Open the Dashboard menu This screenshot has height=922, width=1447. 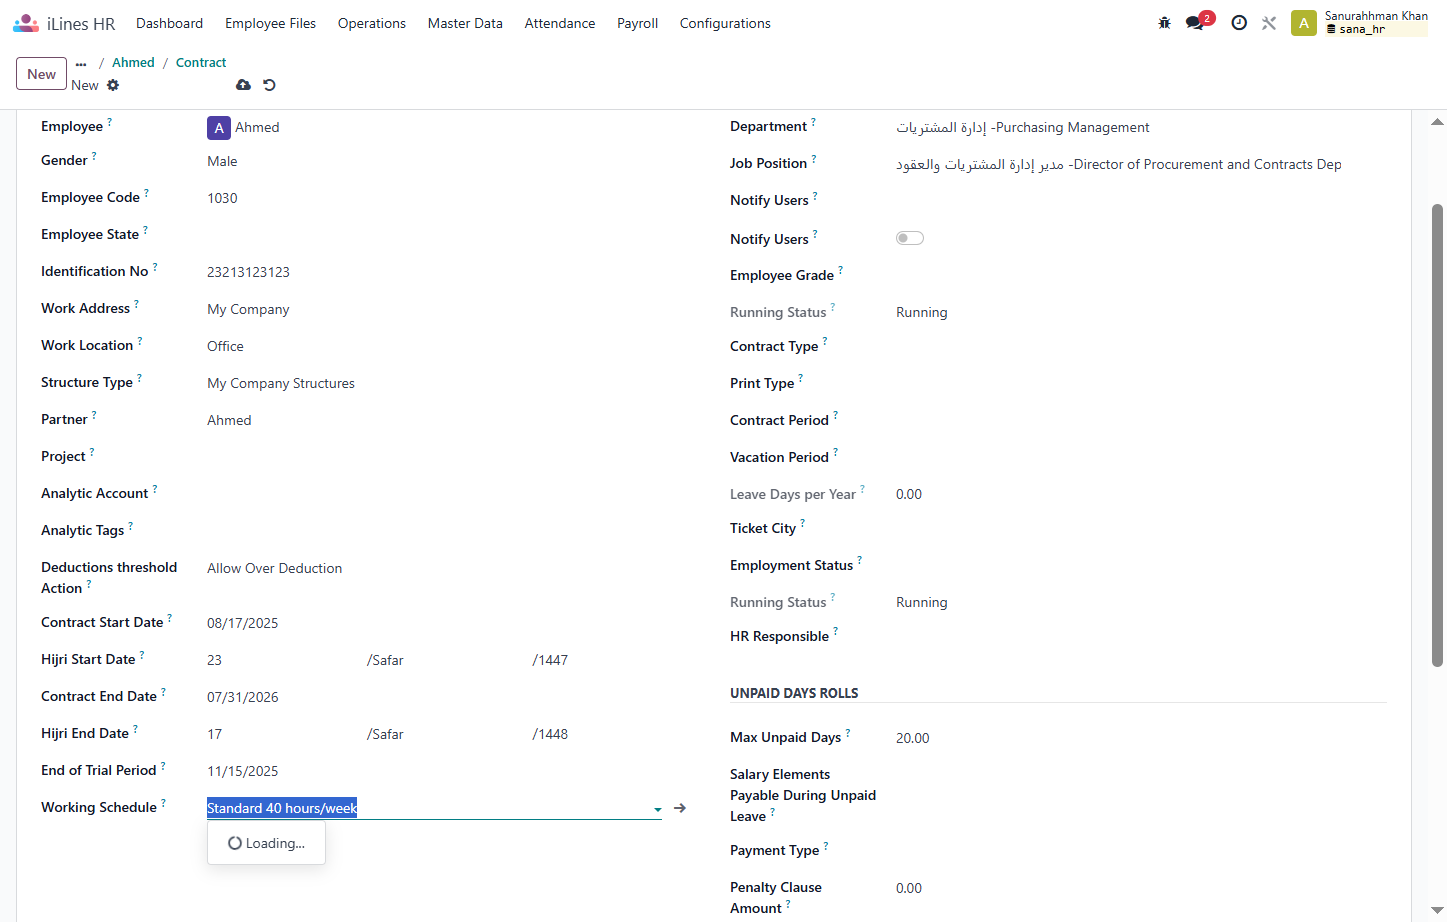[169, 23]
